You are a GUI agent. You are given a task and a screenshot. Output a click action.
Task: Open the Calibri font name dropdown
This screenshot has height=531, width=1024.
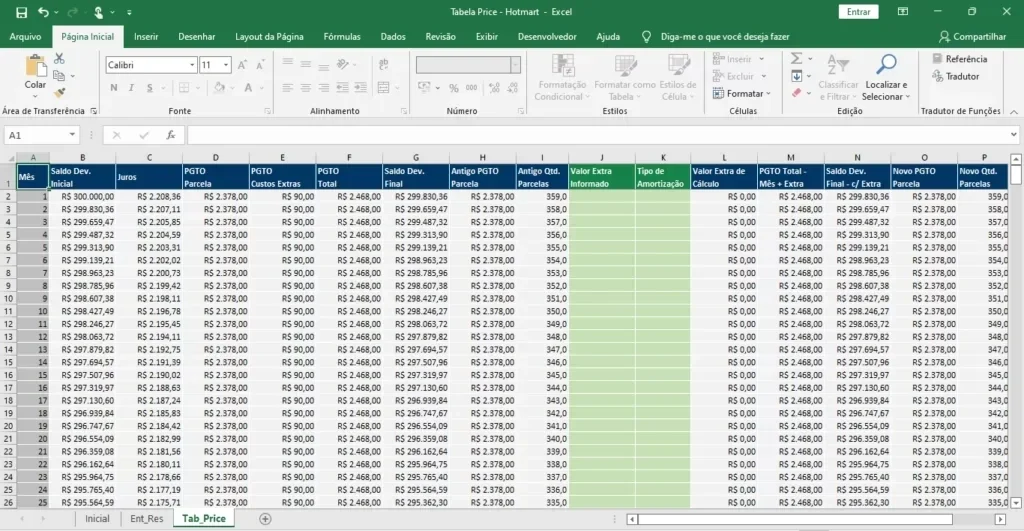(192, 65)
